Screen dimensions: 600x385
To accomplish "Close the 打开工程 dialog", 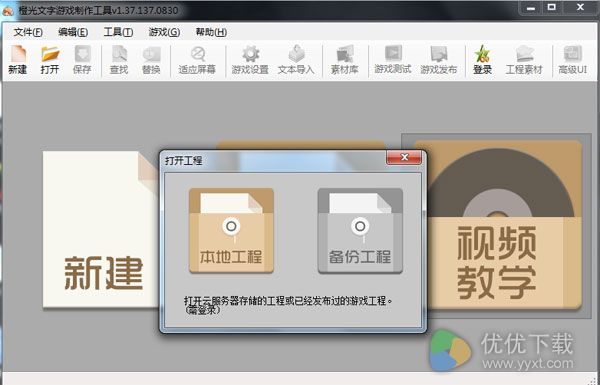I will (x=404, y=157).
